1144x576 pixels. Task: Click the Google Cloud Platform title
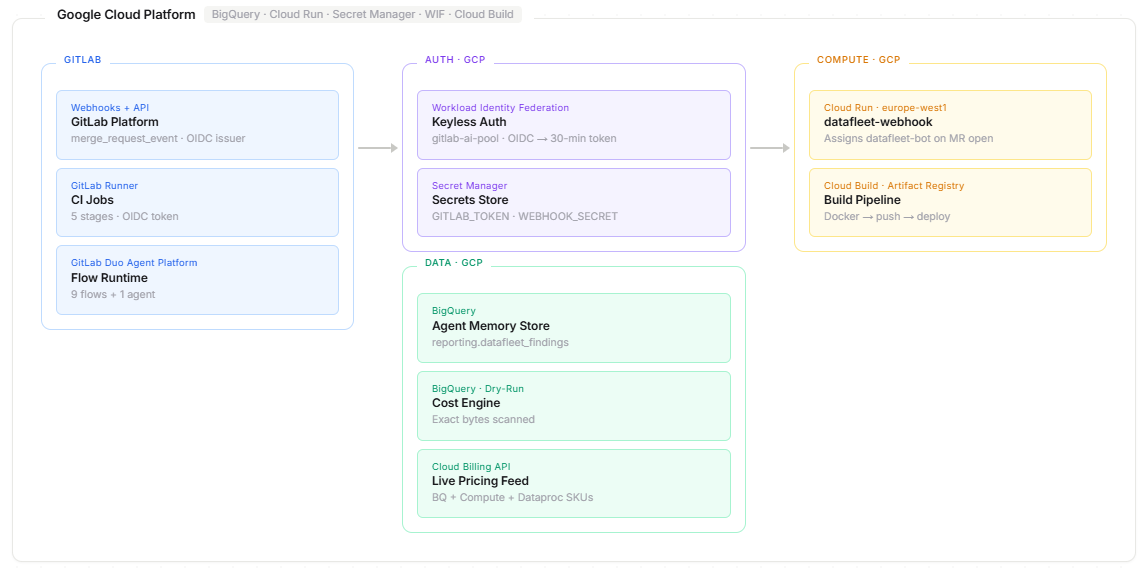tap(126, 15)
